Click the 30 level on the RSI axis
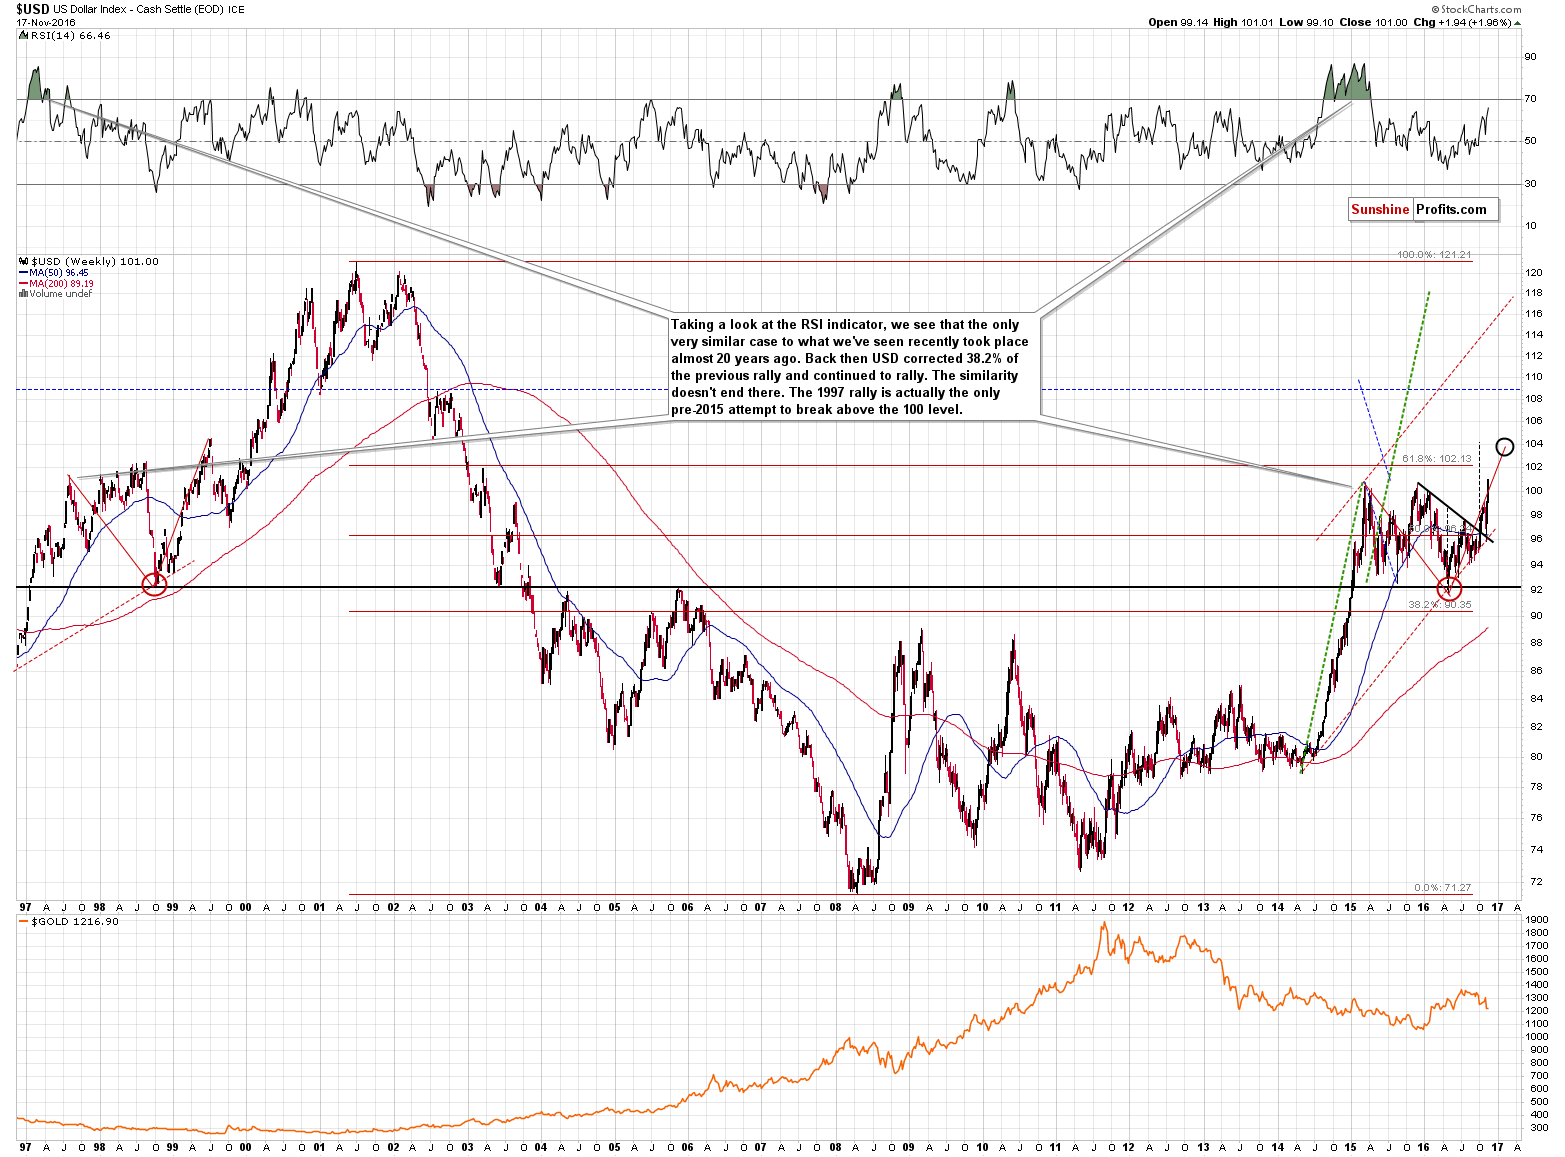1565x1157 pixels. (1530, 184)
